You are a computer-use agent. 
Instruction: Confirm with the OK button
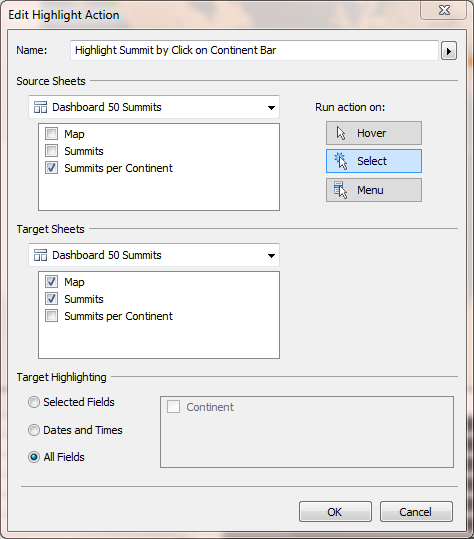(335, 512)
